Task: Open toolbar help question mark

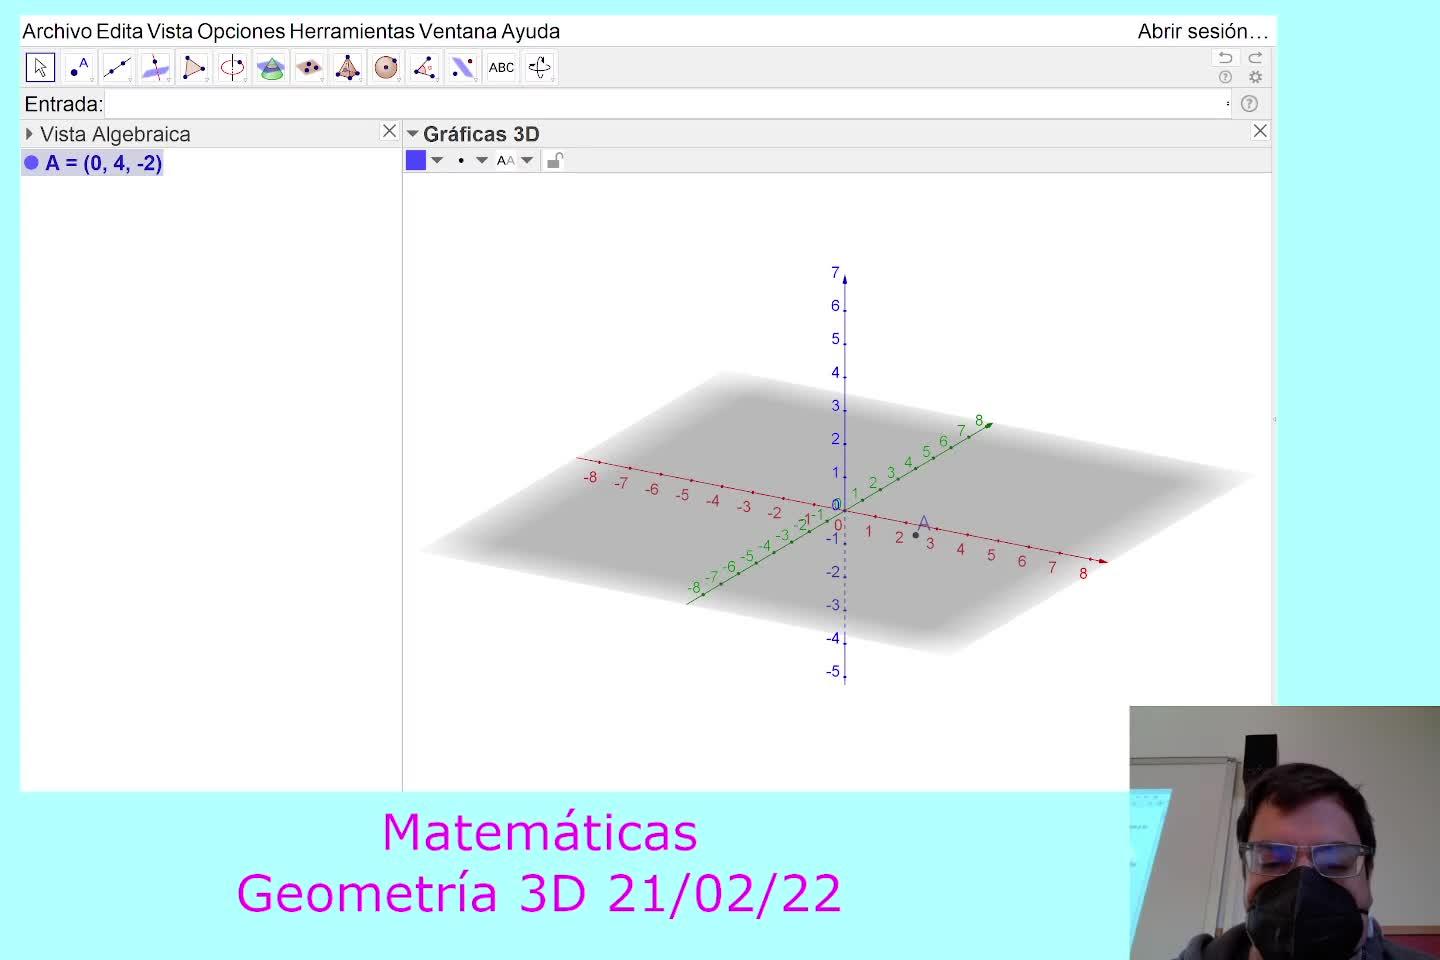Action: (1225, 77)
